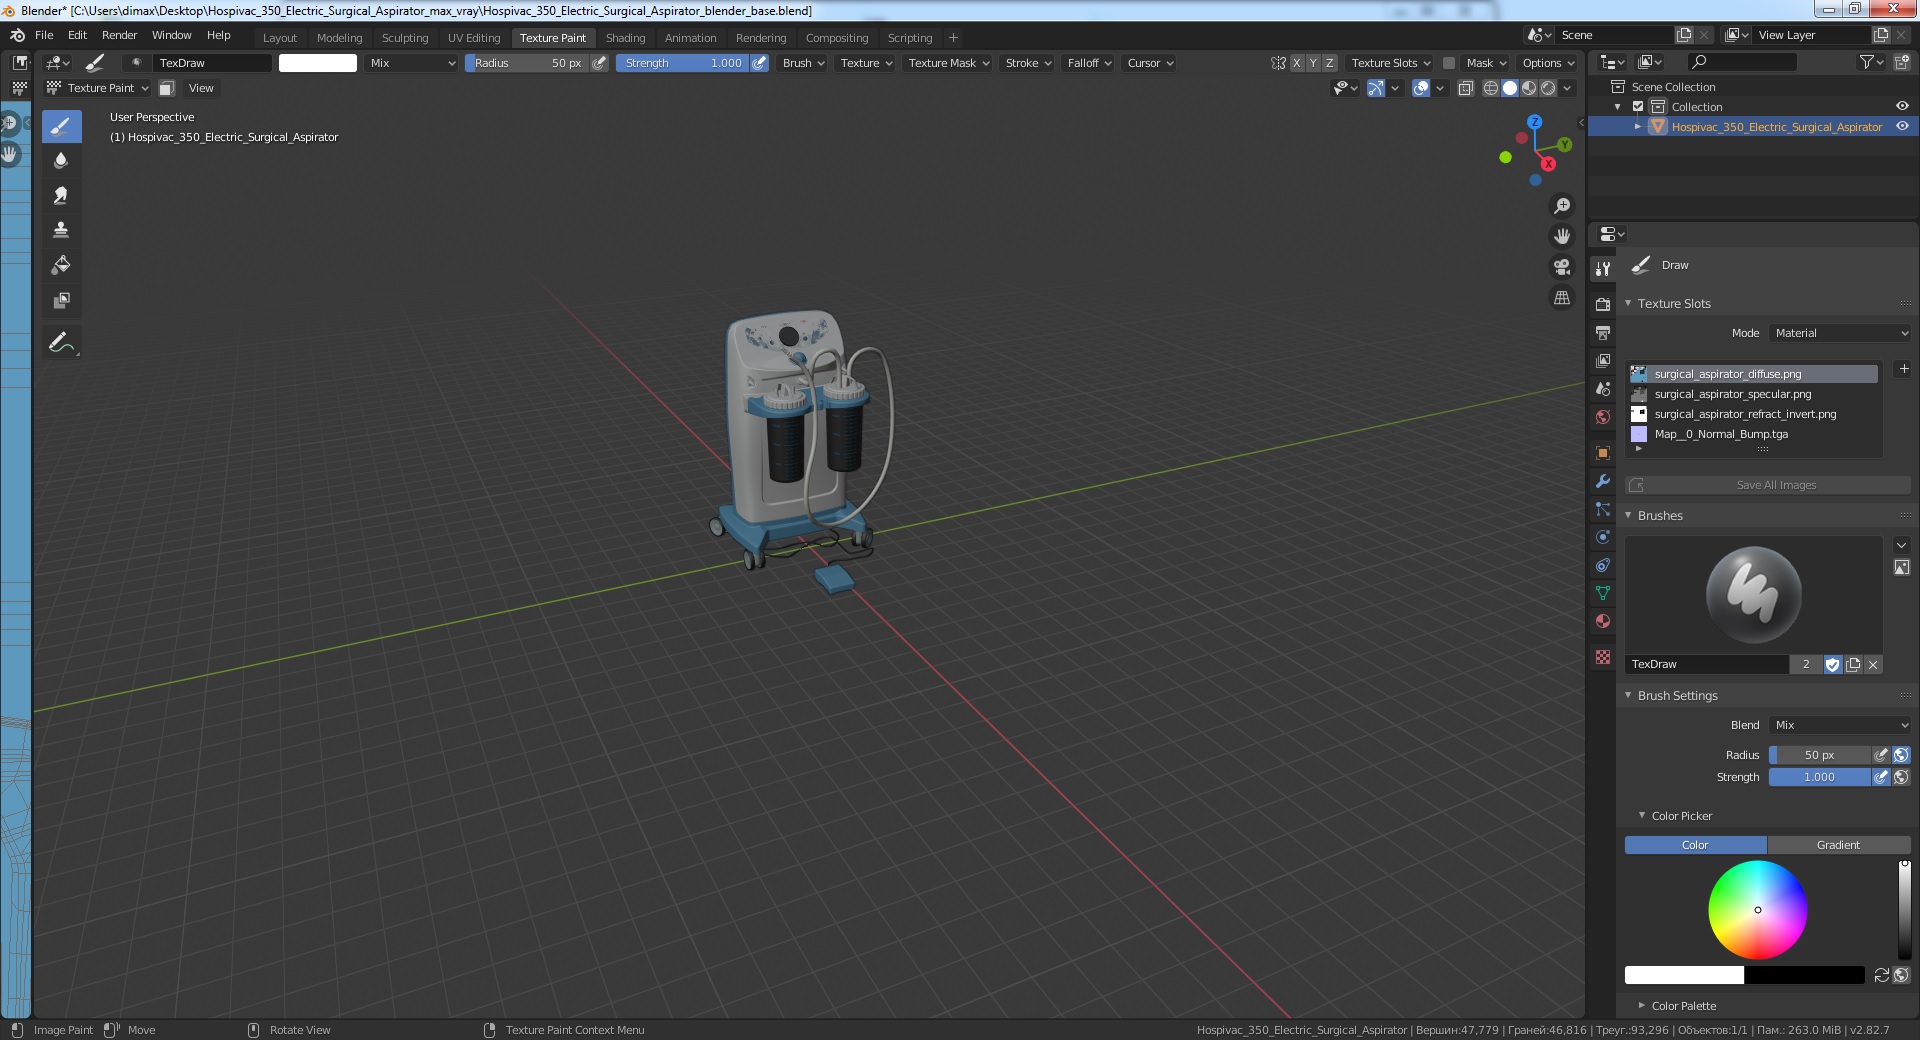Open the Material mode dropdown
Screen dimensions: 1920x1040
coord(1840,333)
